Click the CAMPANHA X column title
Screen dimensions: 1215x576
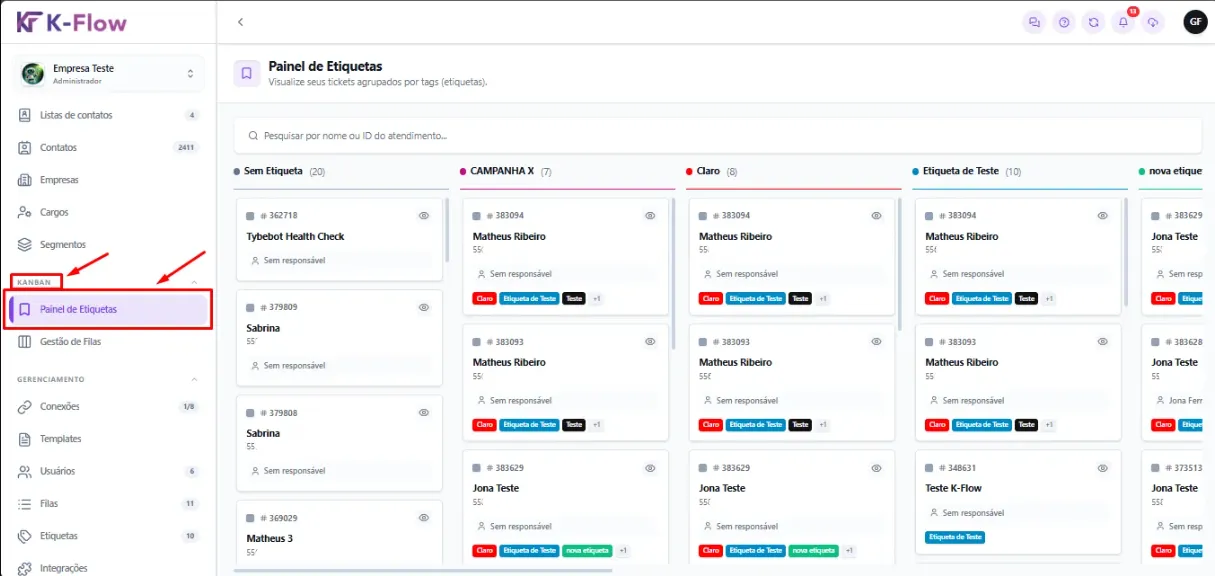(502, 172)
